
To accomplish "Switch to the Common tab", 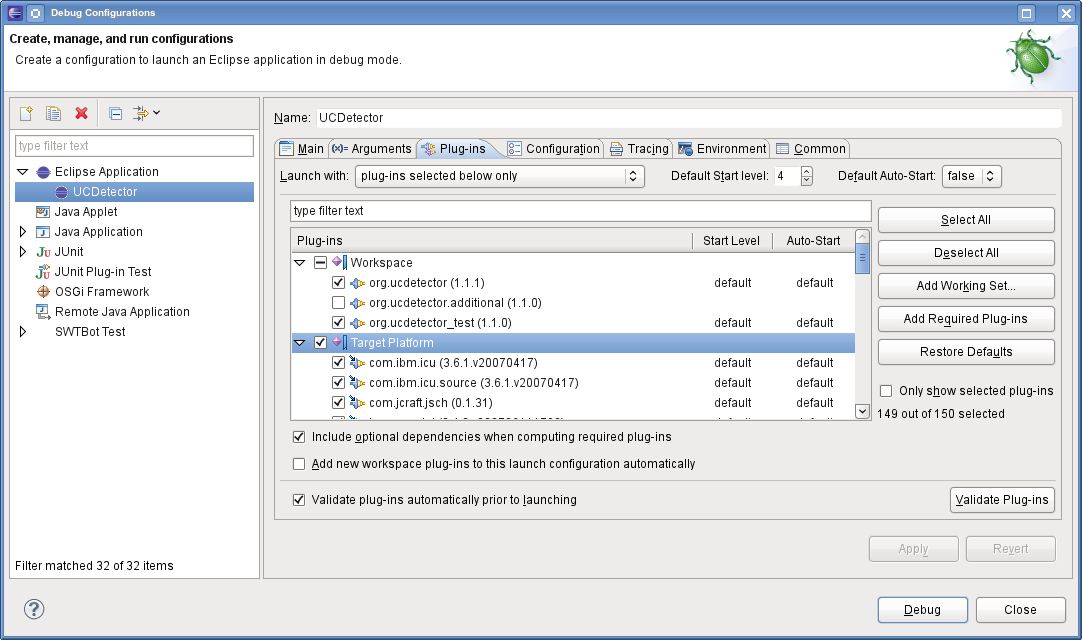I will pyautogui.click(x=811, y=148).
